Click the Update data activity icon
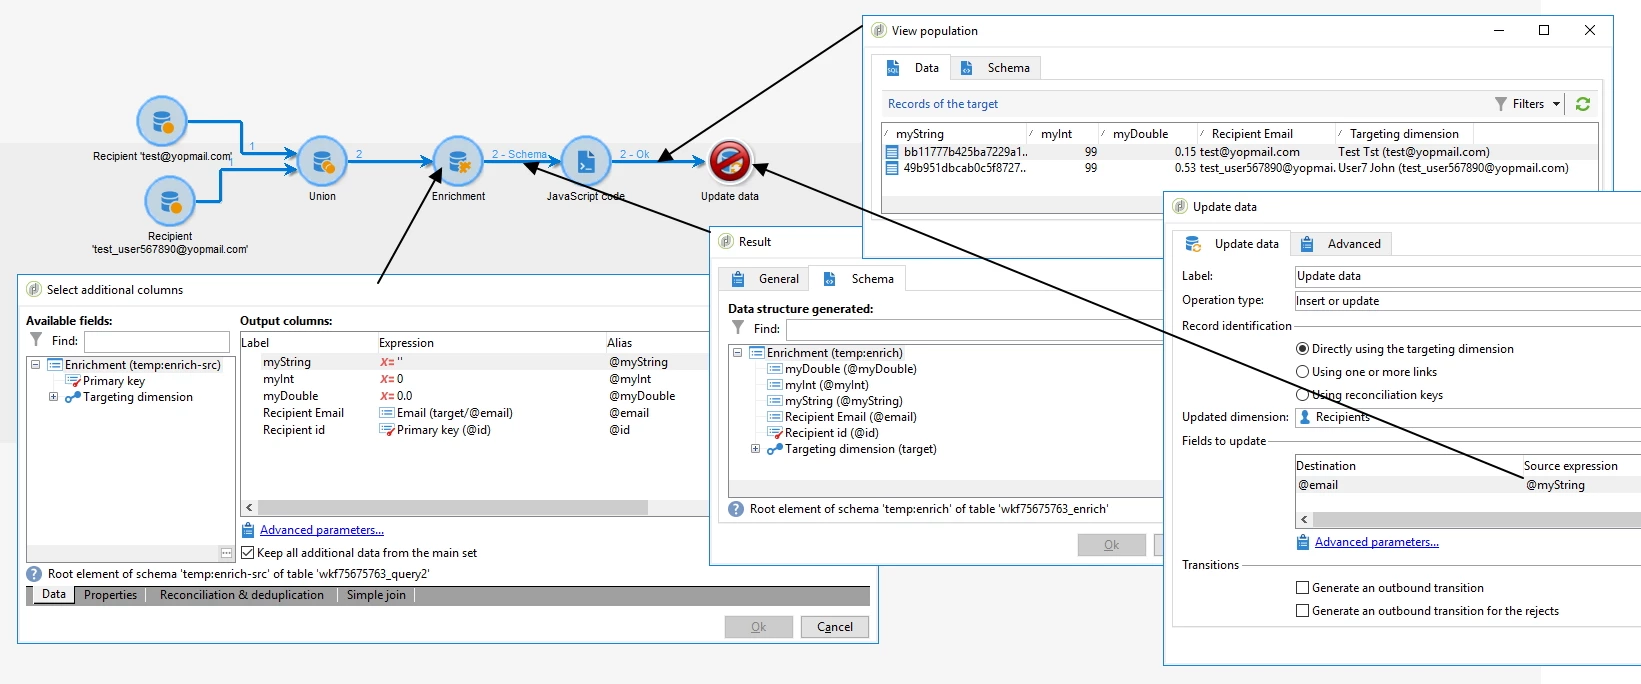Image resolution: width=1641 pixels, height=684 pixels. 730,161
